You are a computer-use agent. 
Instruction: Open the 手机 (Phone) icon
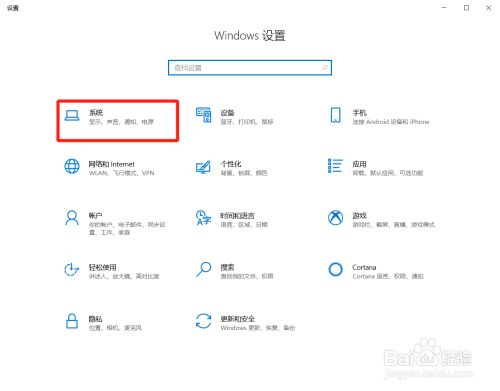[x=336, y=115]
